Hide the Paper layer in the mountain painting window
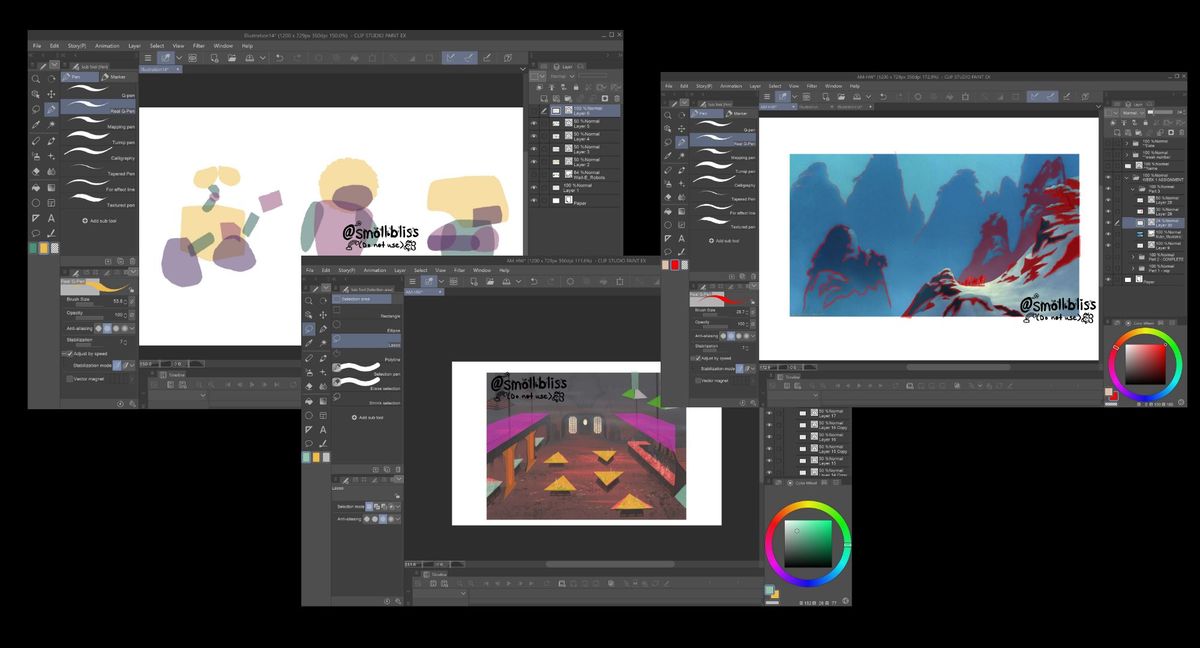The image size is (1200, 648). [1107, 281]
